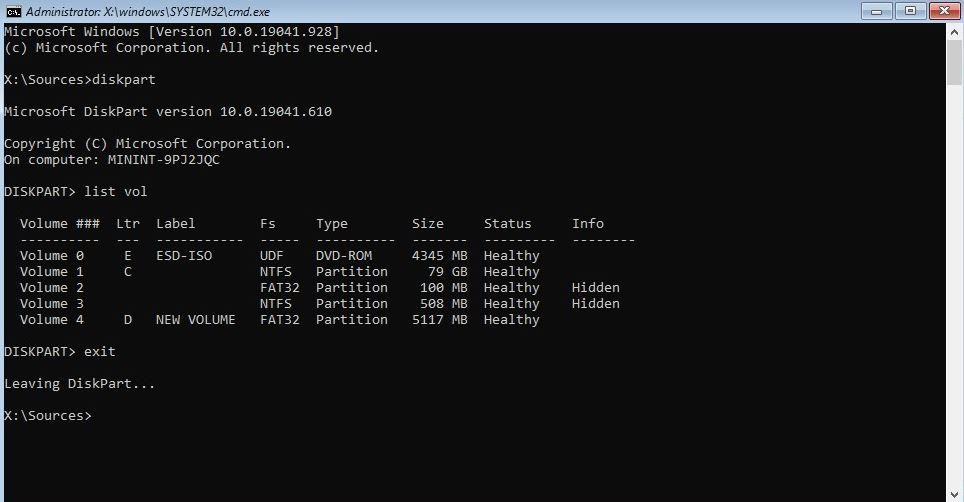The height and width of the screenshot is (502, 964).
Task: Click the scrollbar down arrow
Action: [x=955, y=493]
